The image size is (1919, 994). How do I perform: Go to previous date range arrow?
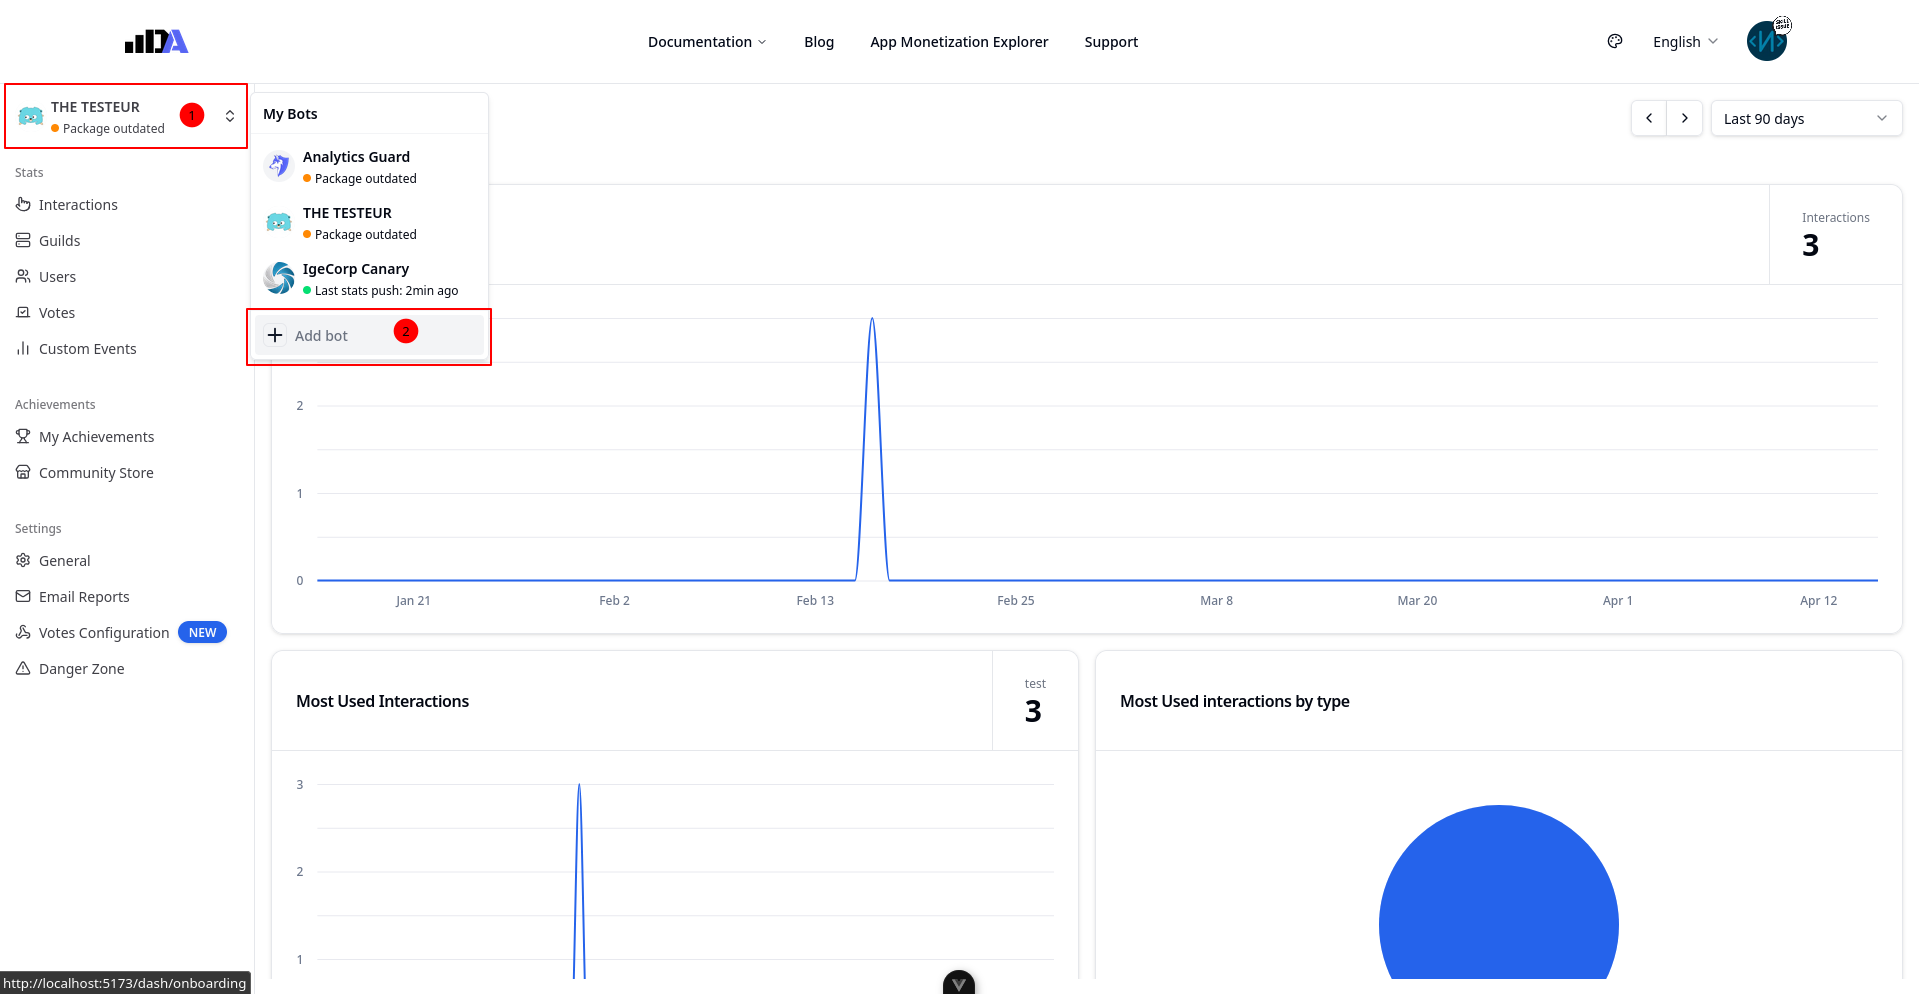coord(1648,118)
